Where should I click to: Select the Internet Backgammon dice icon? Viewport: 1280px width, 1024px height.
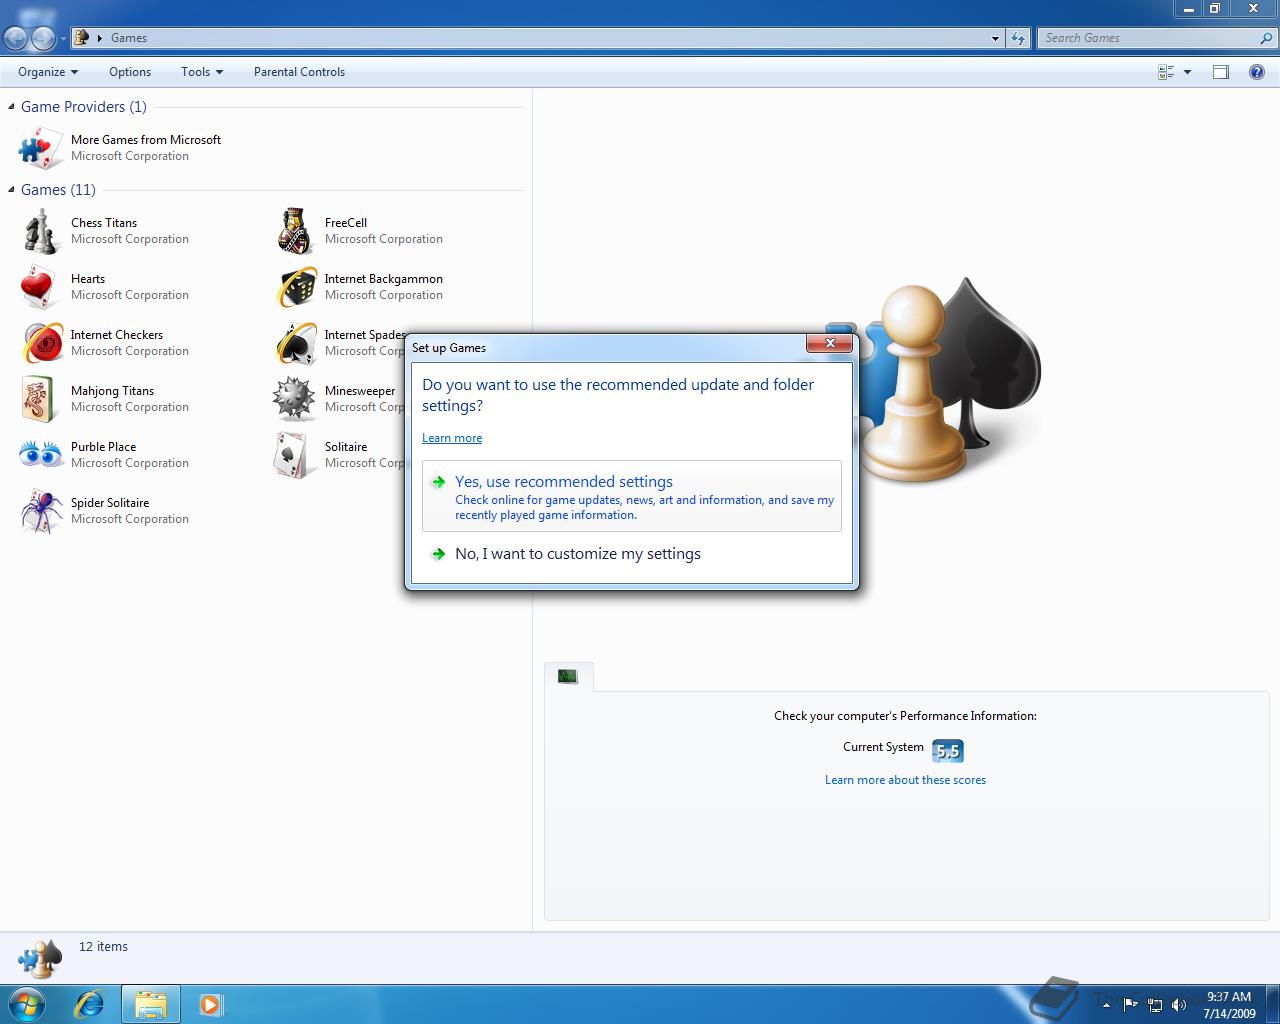pyautogui.click(x=296, y=287)
